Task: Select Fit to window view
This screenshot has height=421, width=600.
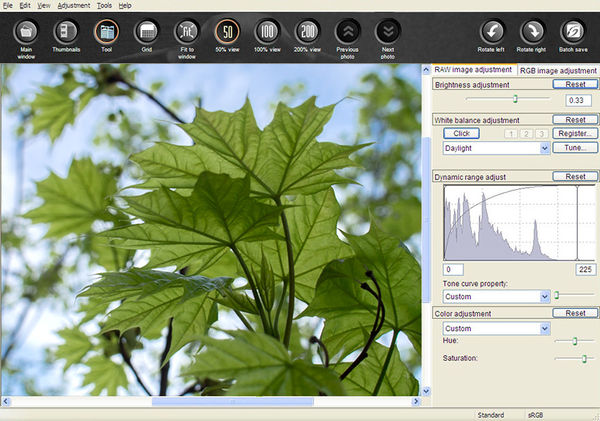Action: click(187, 32)
